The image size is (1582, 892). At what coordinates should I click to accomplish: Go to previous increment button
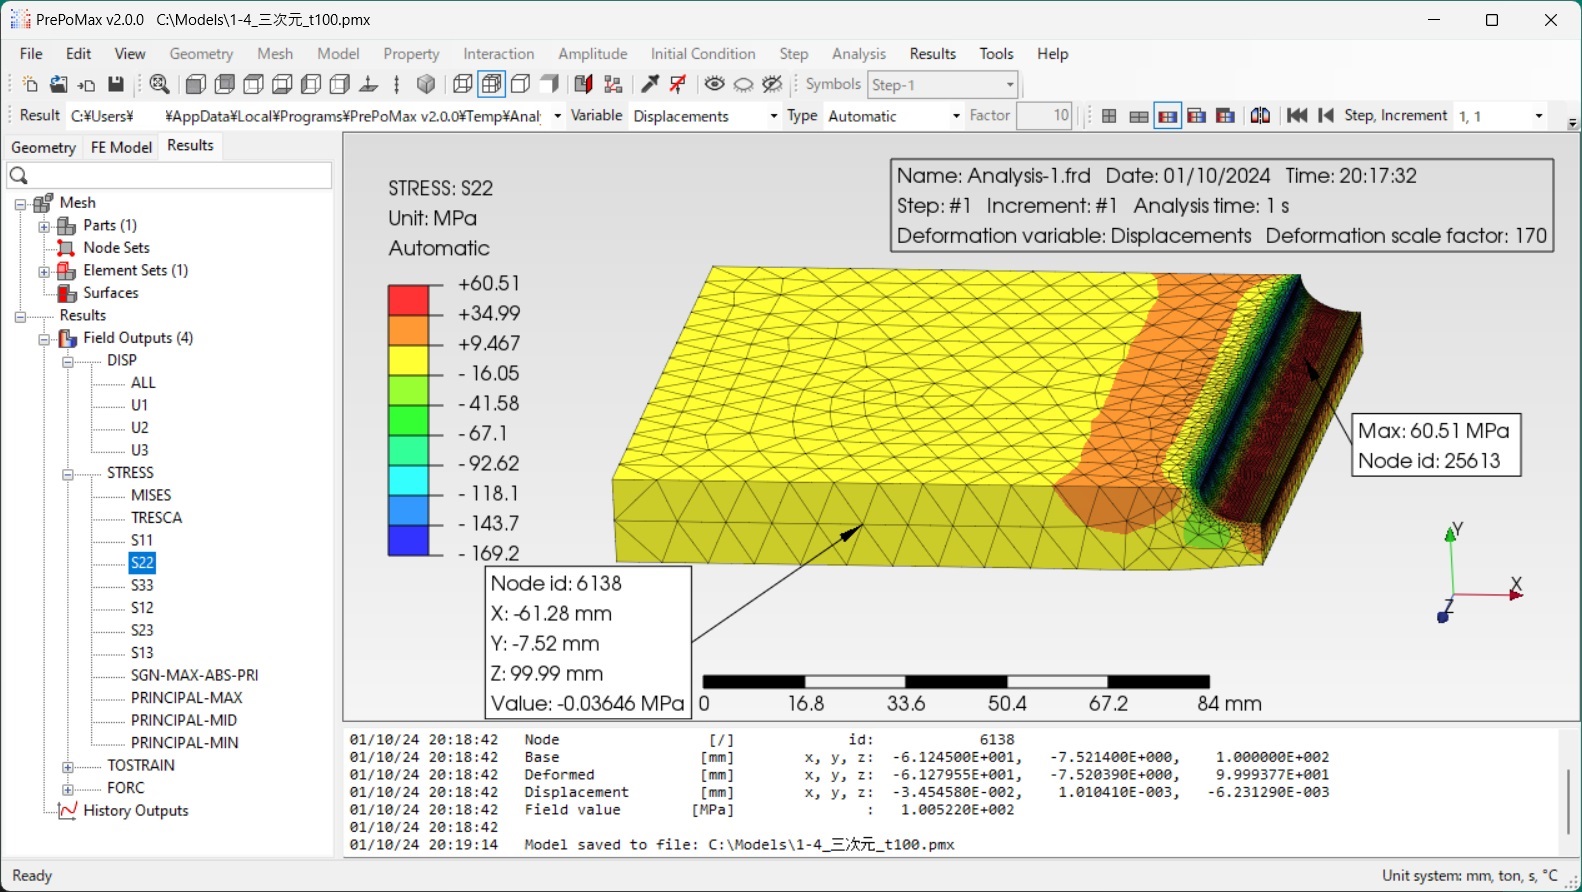[x=1326, y=116]
